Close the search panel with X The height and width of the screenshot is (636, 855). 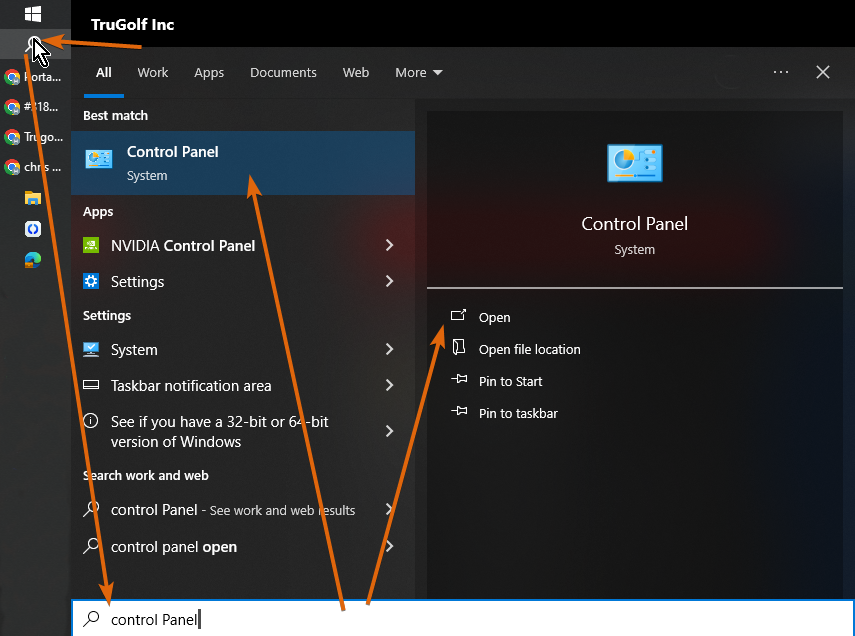pyautogui.click(x=823, y=72)
